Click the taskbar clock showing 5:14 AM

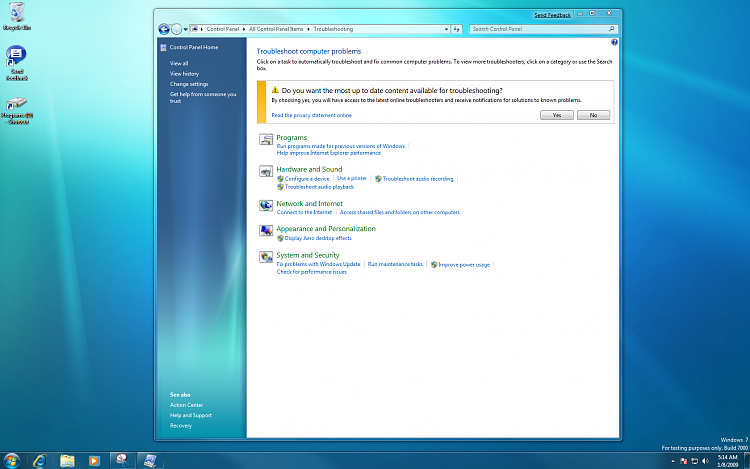click(x=728, y=461)
